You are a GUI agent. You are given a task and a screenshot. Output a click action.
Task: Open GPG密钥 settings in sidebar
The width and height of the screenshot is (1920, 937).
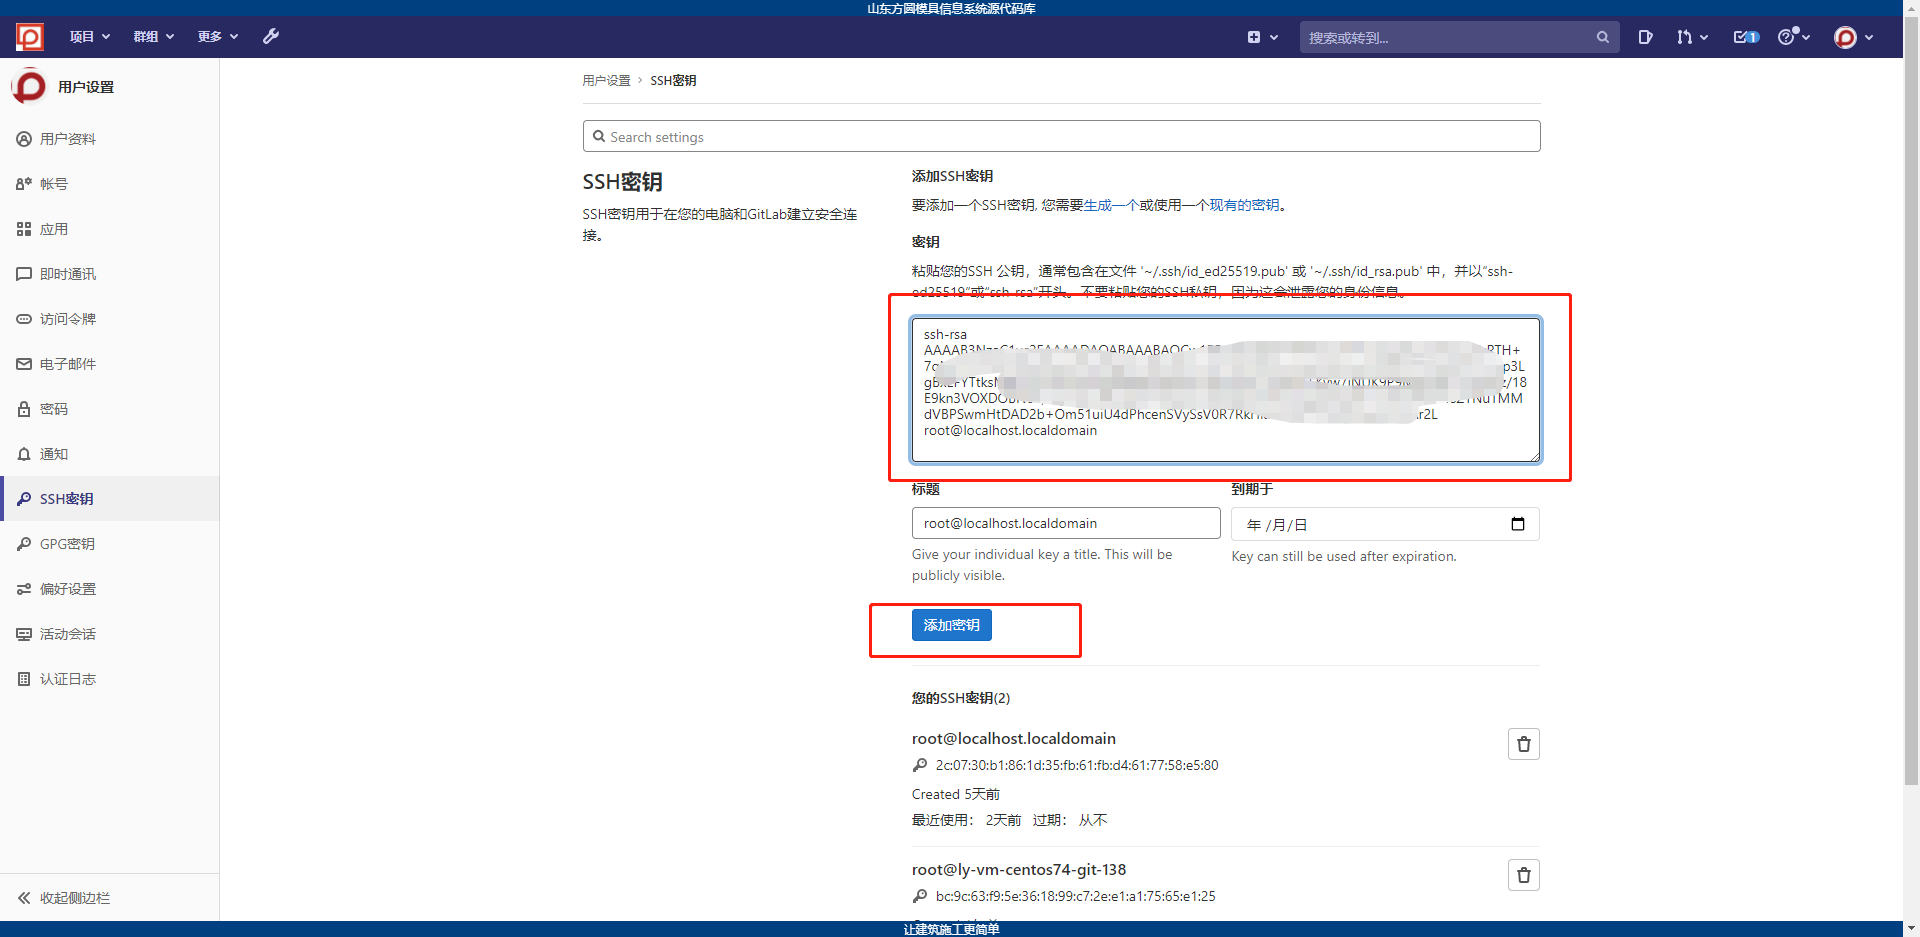coord(66,543)
